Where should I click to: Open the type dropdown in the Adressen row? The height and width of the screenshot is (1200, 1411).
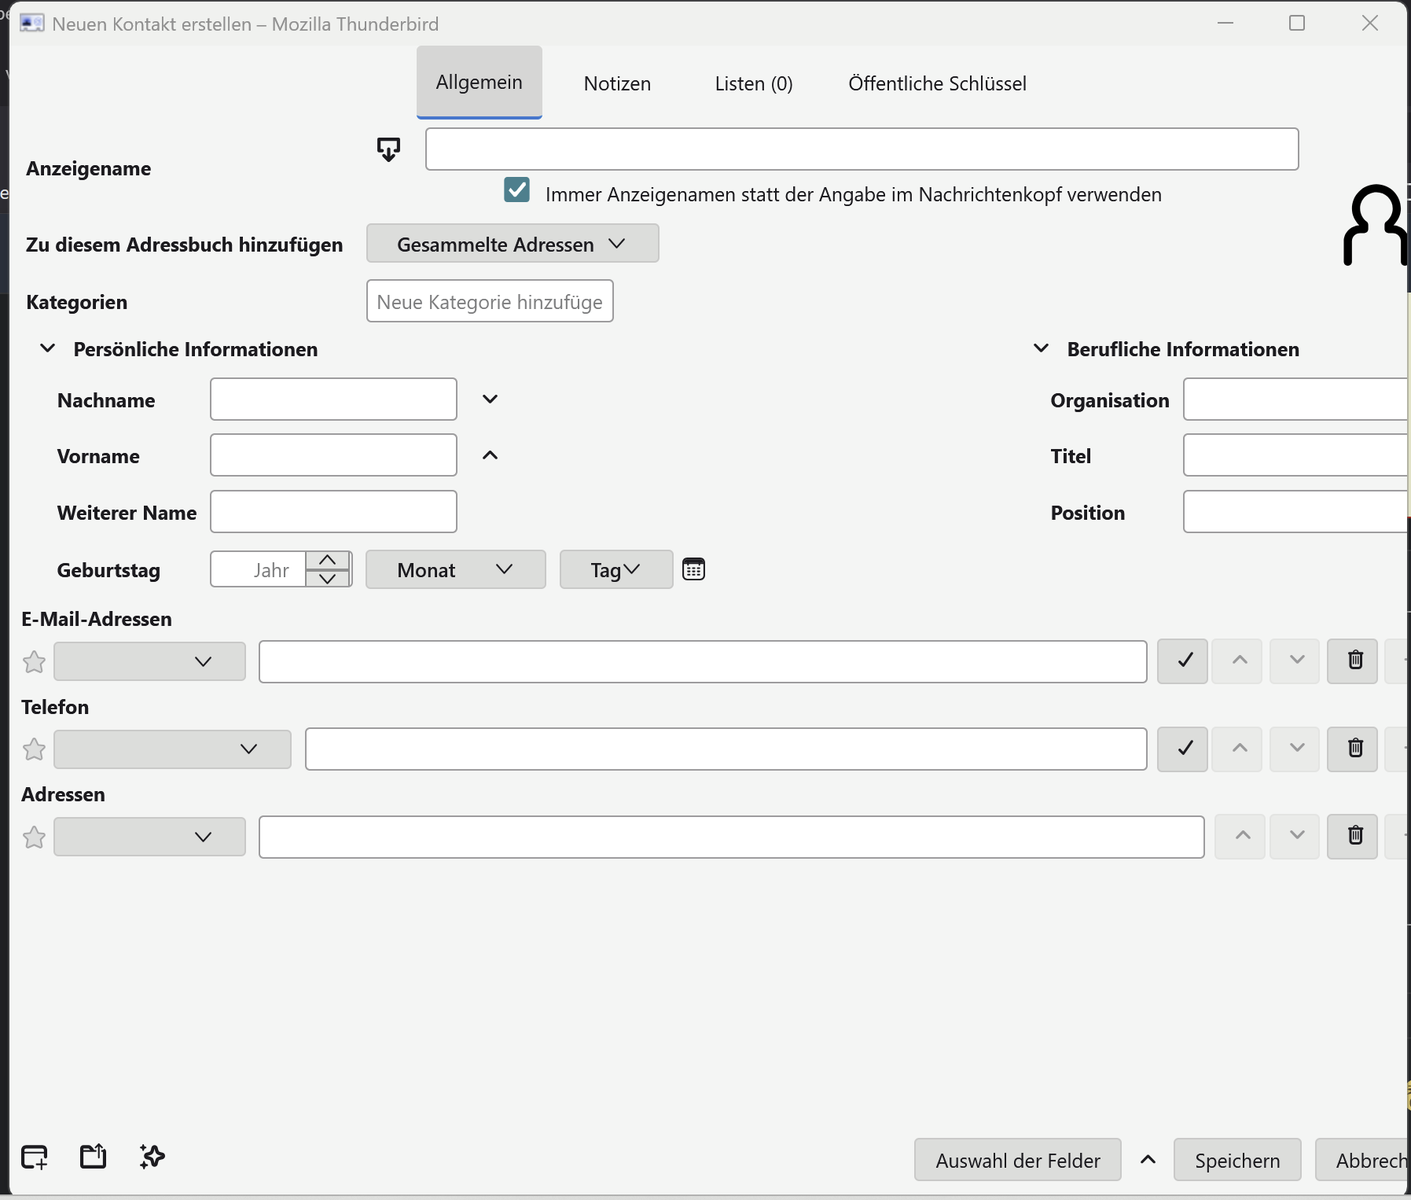coord(150,837)
